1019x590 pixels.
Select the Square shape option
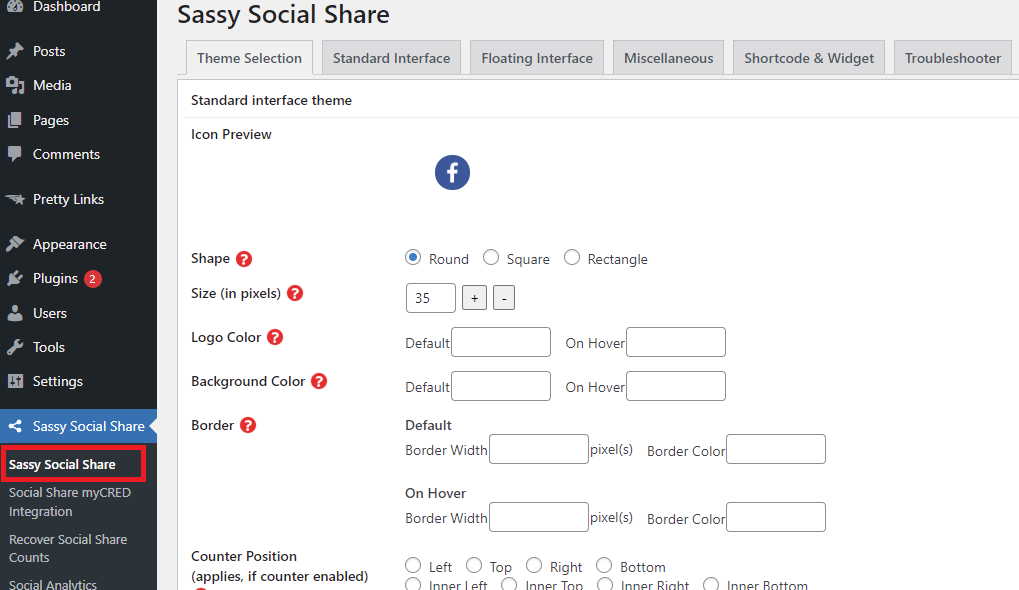coord(491,257)
